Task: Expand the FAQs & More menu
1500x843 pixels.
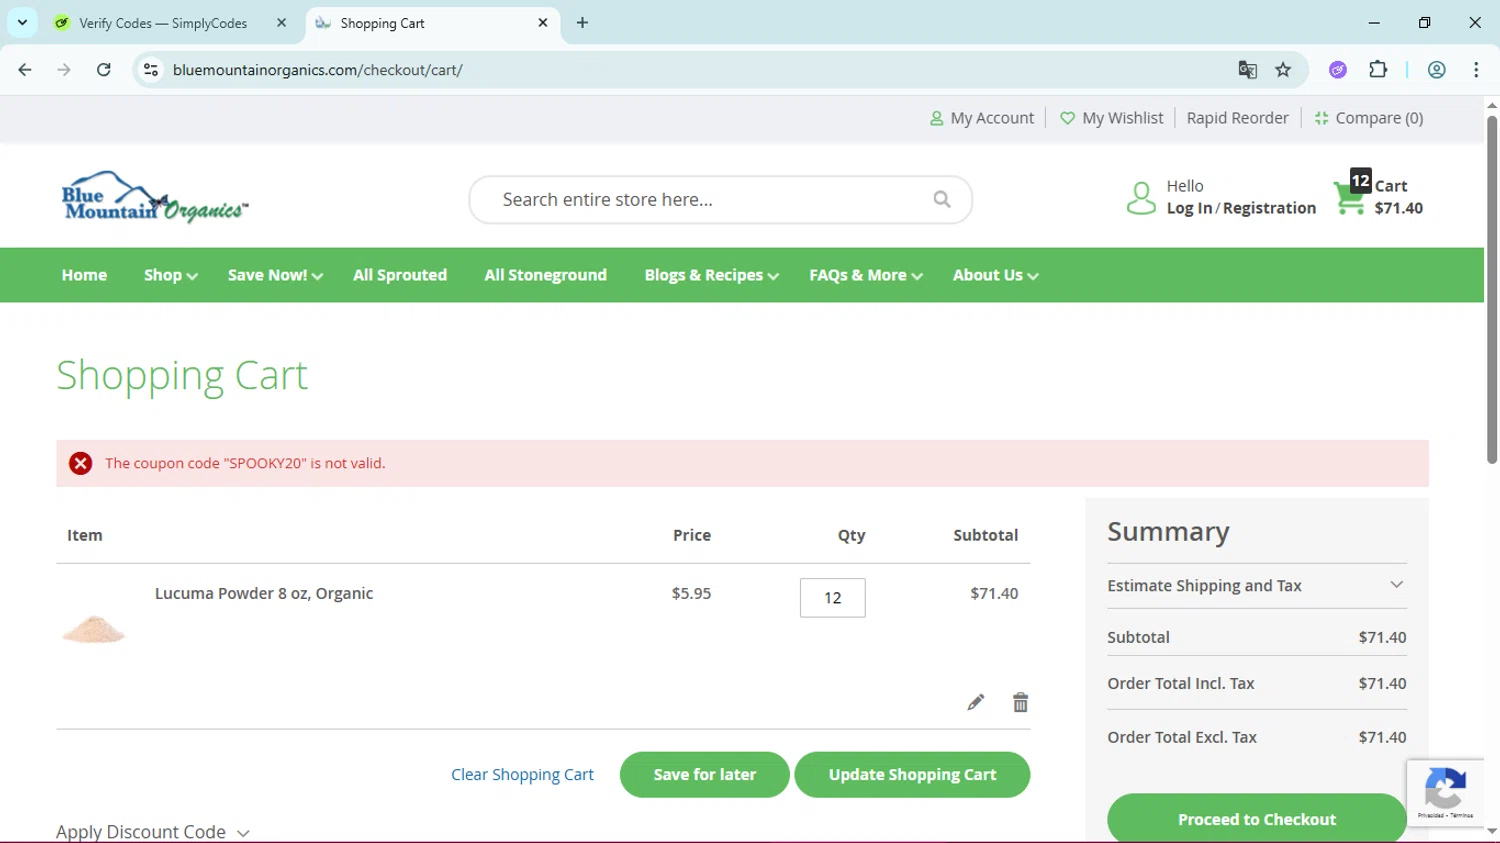Action: point(866,275)
